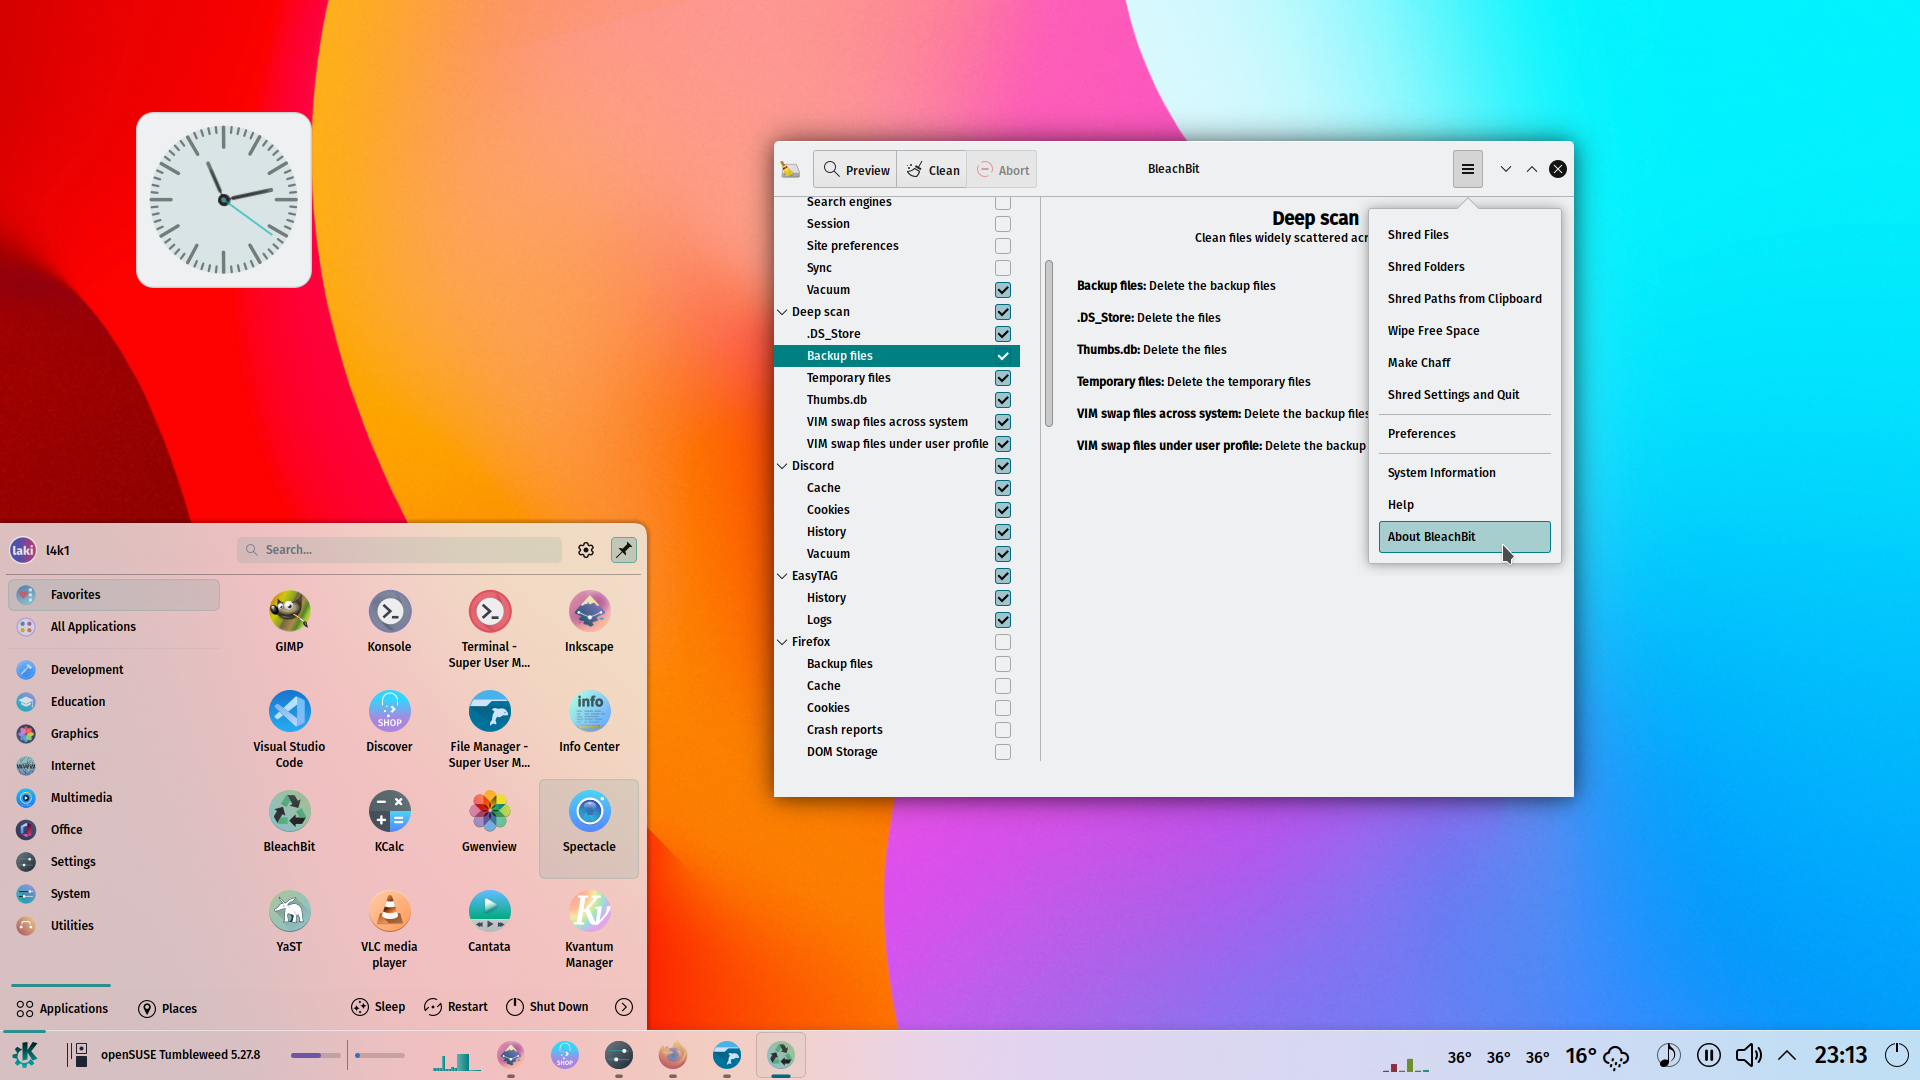Click About BleachBit menu entry

1464,537
